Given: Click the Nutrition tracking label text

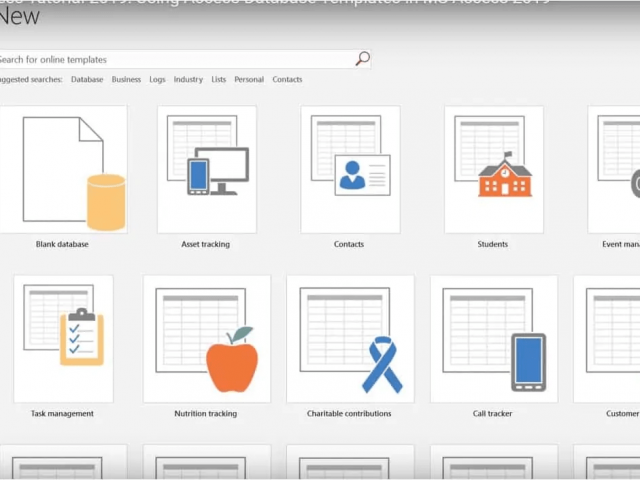Looking at the screenshot, I should (206, 413).
